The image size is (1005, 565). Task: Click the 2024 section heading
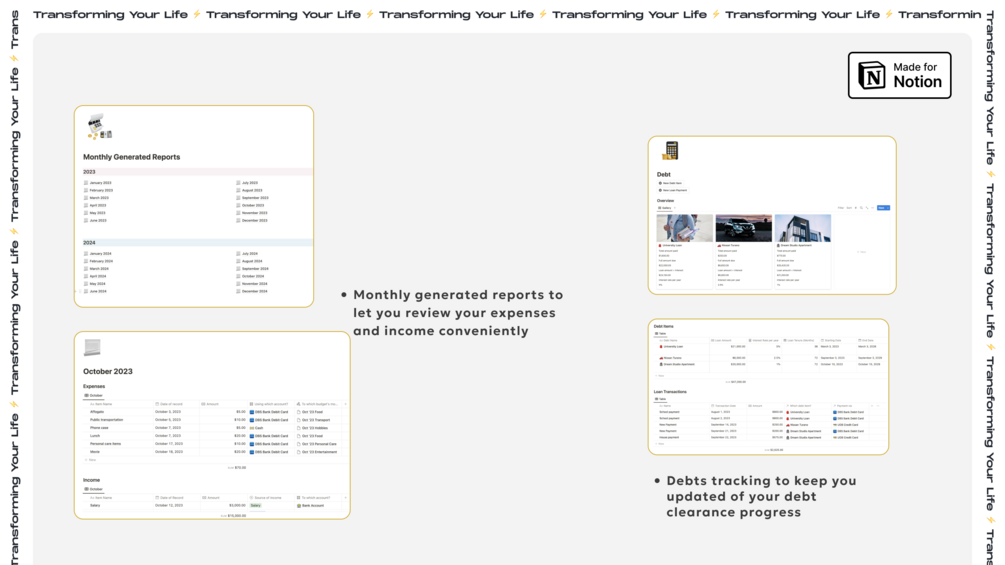tap(89, 243)
